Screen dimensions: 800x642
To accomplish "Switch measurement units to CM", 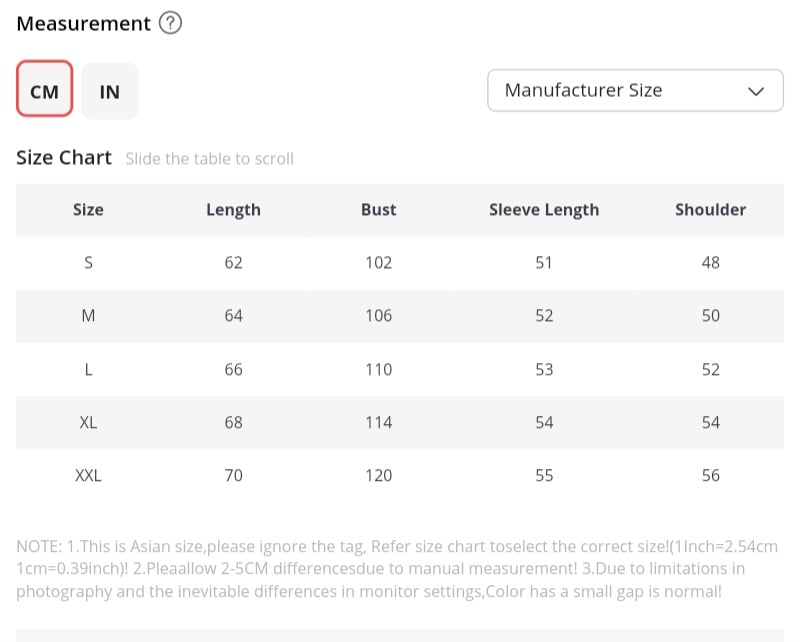I will tap(45, 91).
